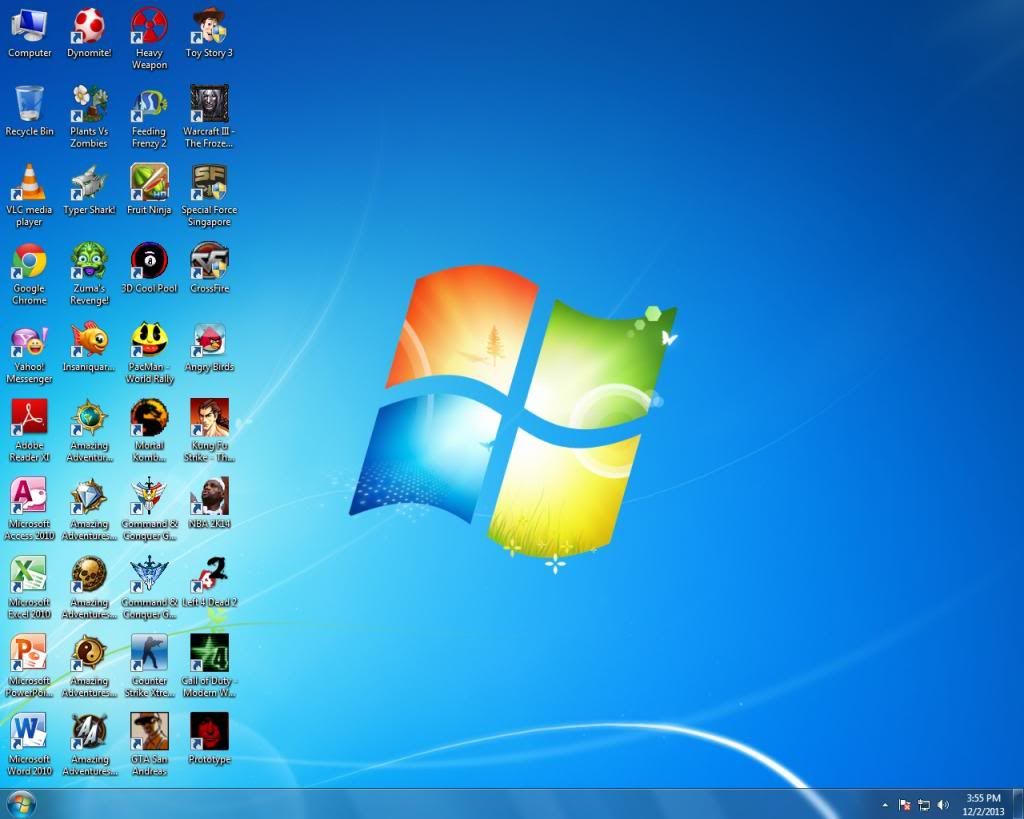Viewport: 1024px width, 819px height.
Task: Click the NBA 2K14 desktop icon
Action: (209, 497)
